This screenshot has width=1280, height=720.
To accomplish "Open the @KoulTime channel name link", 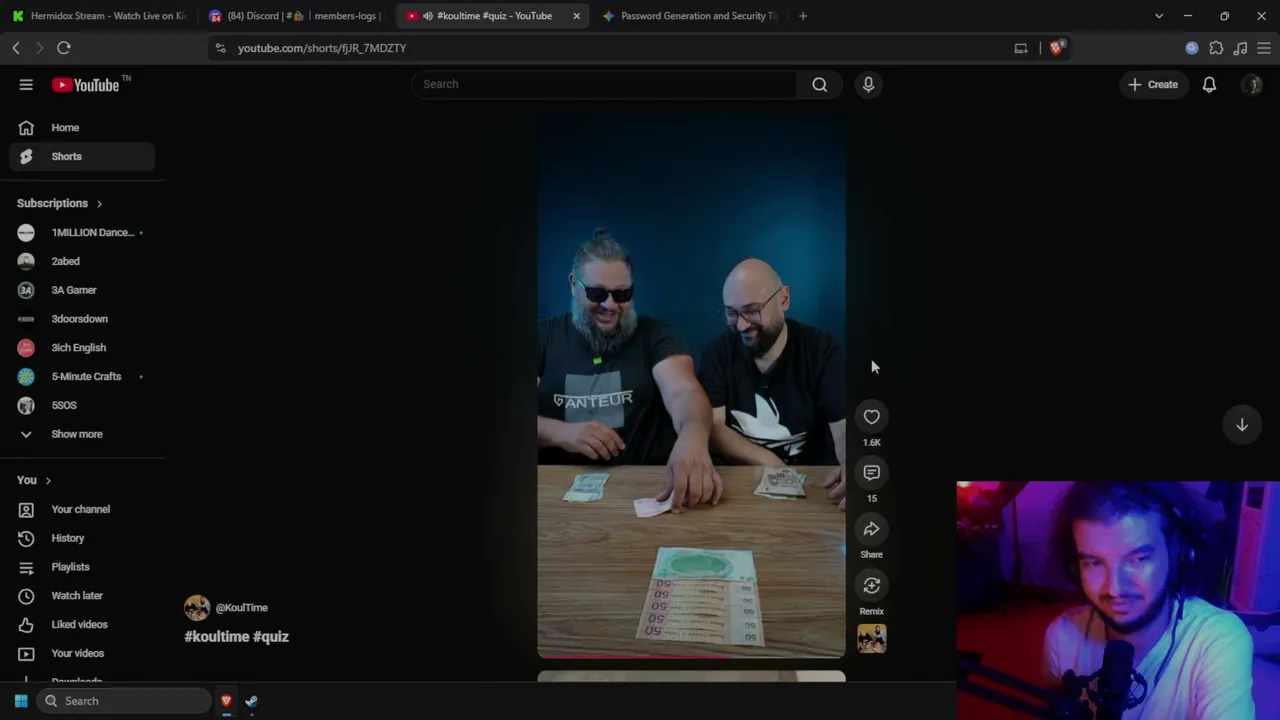I will coord(242,608).
